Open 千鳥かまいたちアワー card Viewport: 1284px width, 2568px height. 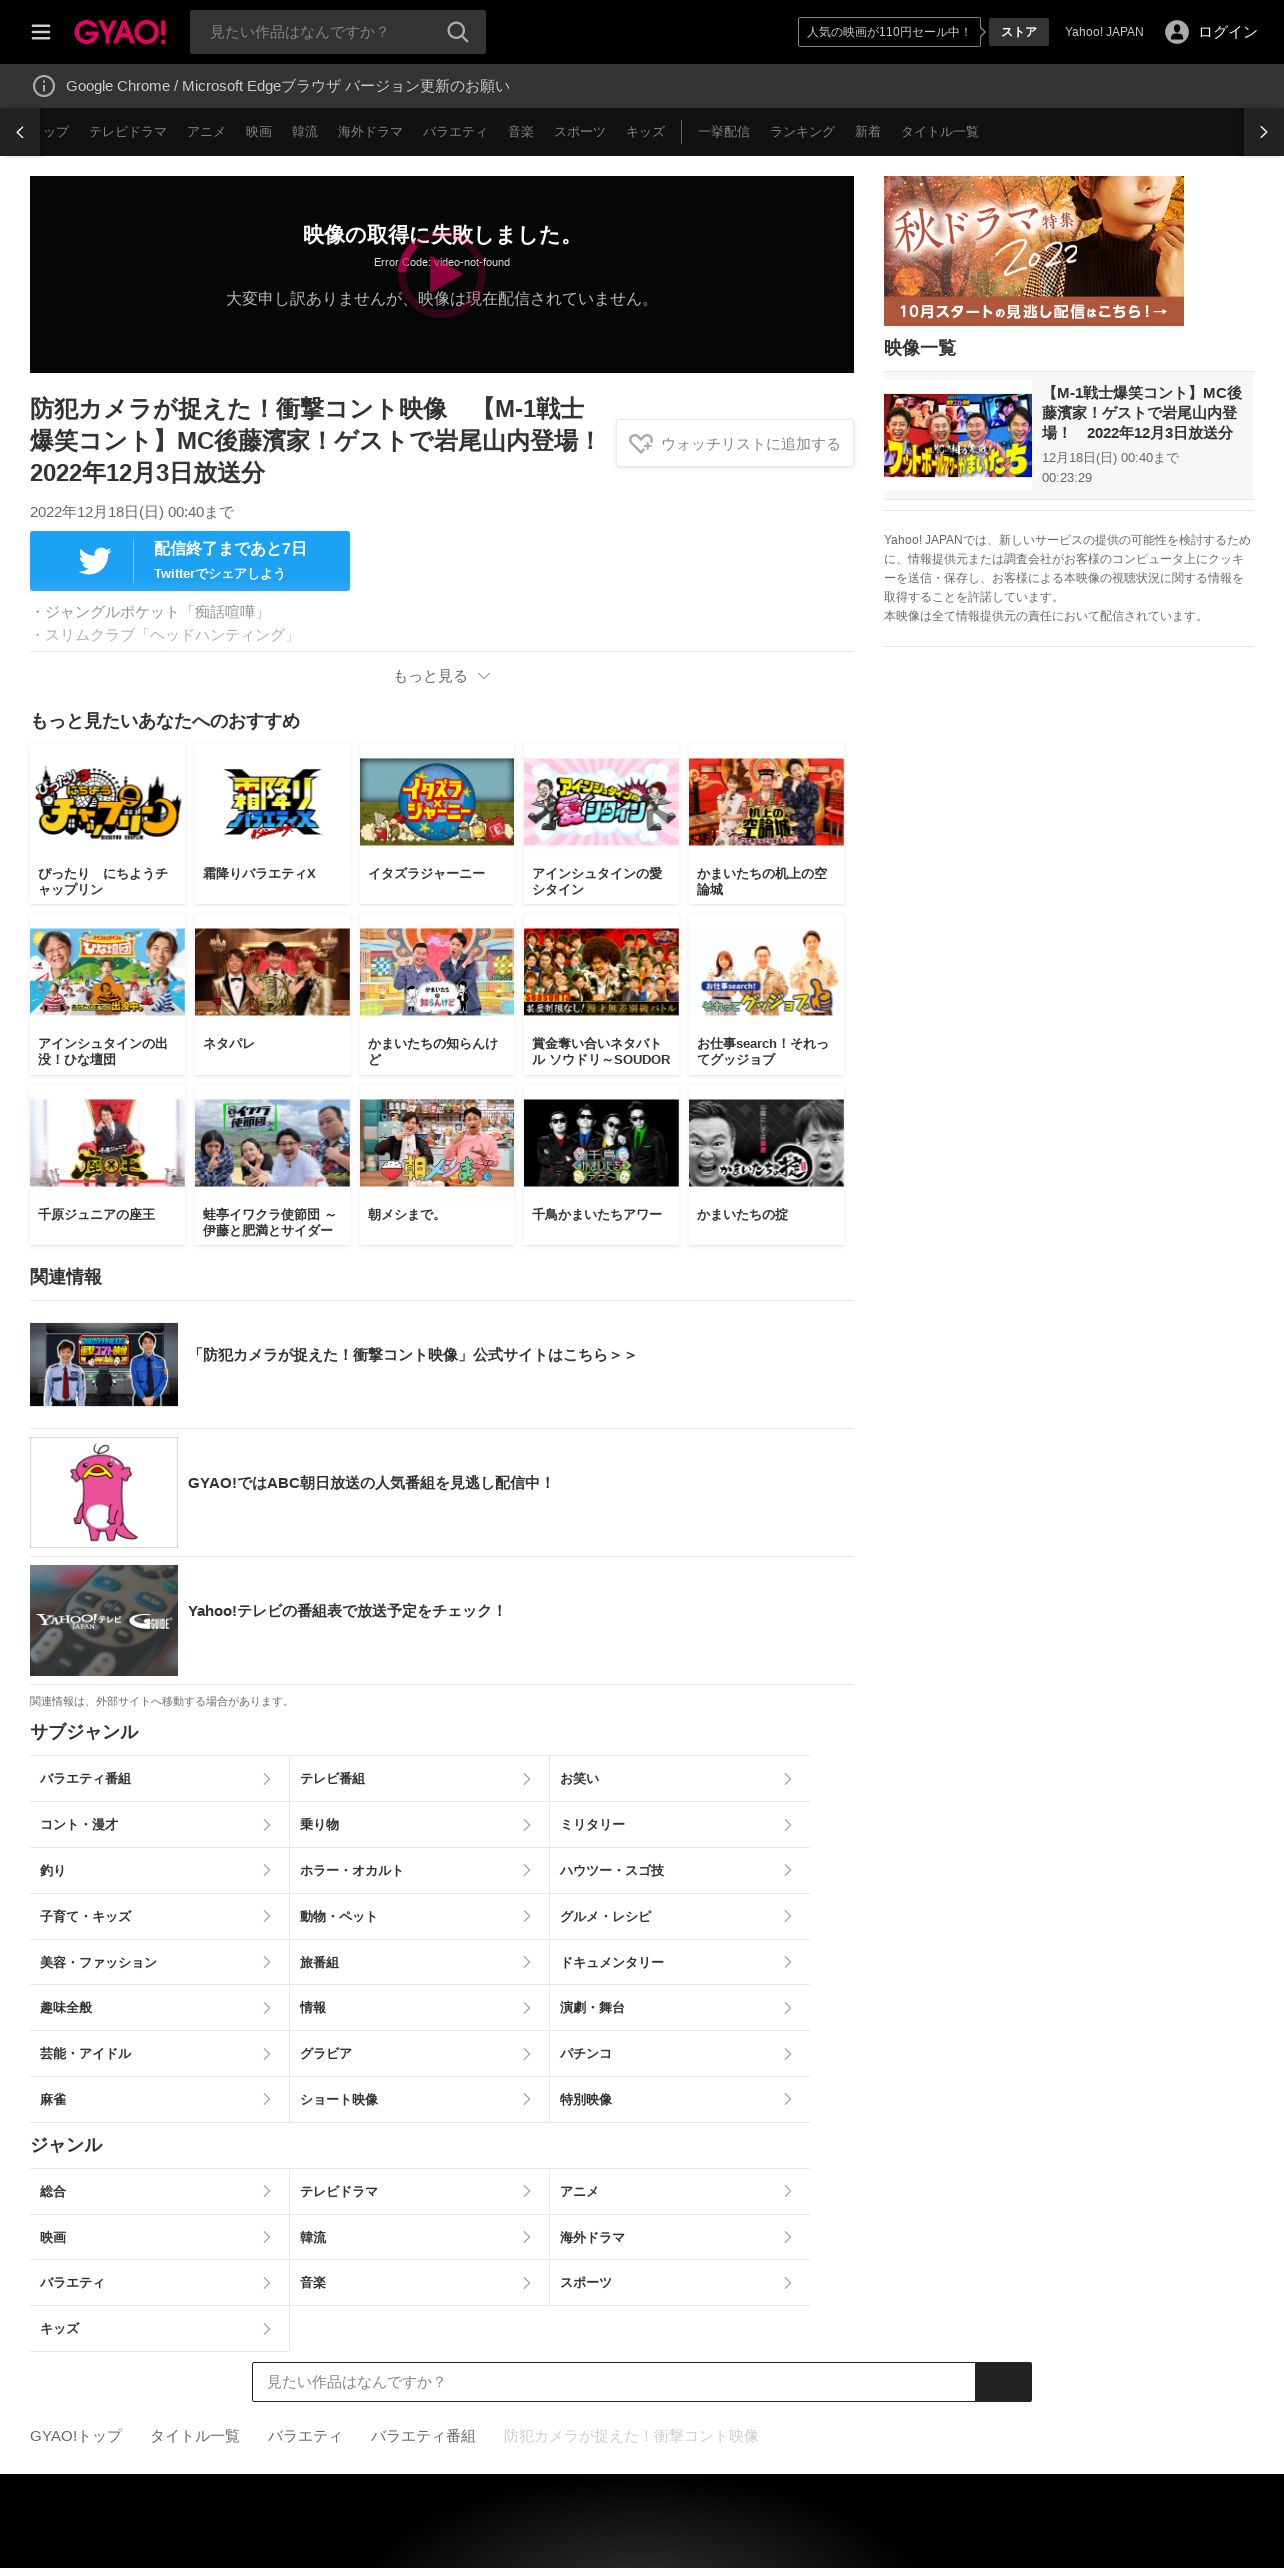tap(601, 1165)
